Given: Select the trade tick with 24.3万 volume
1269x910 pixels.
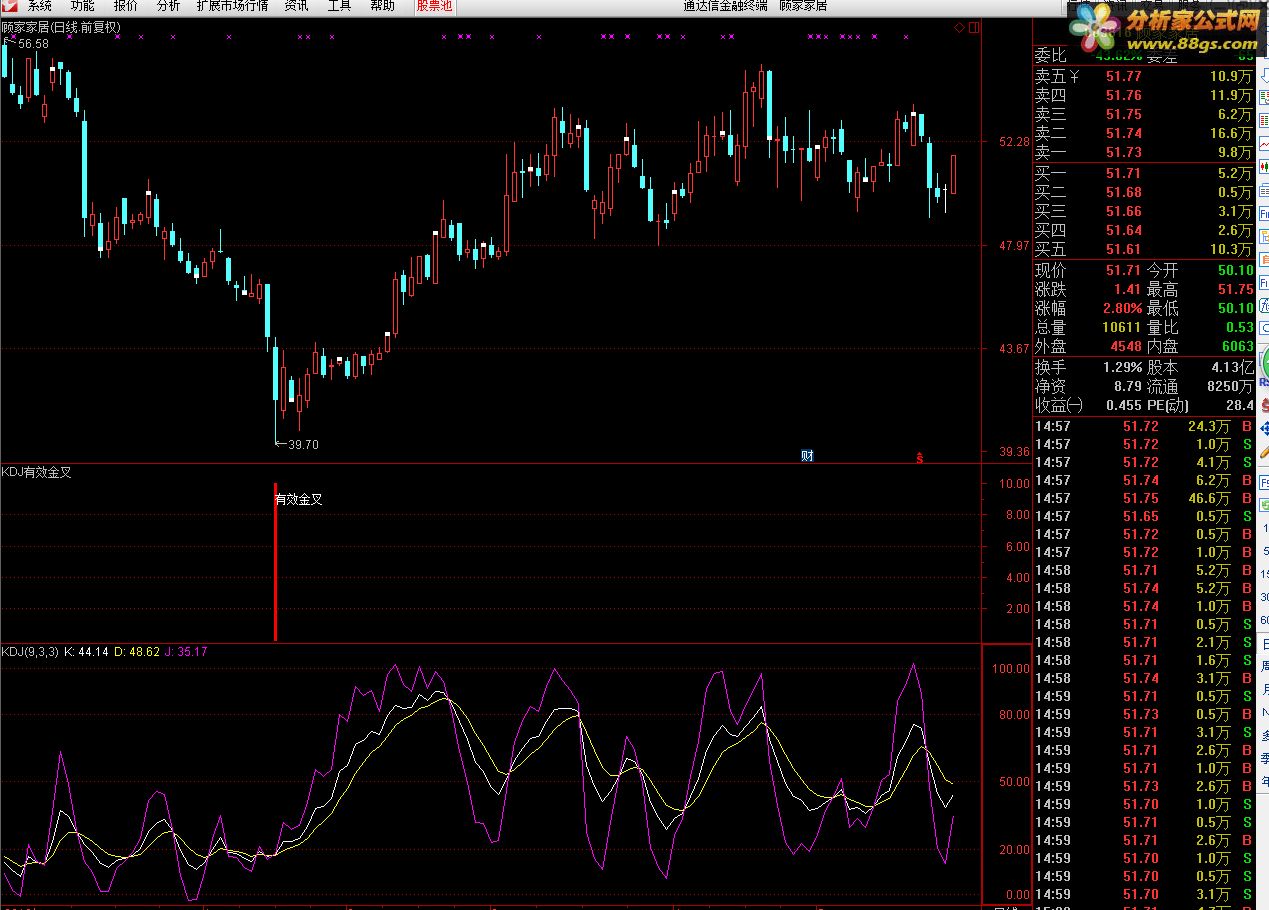Looking at the screenshot, I should pyautogui.click(x=1144, y=427).
